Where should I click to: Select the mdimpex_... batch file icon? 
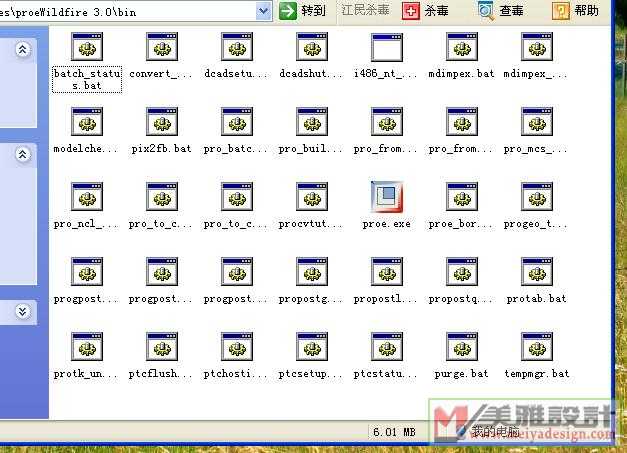[x=537, y=47]
